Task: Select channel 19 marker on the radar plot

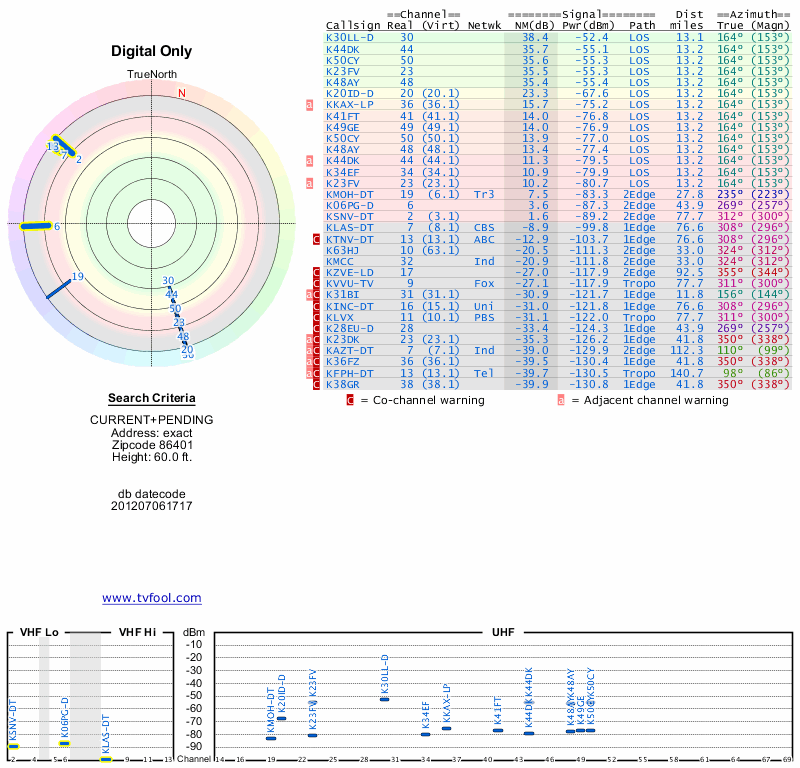Action: pyautogui.click(x=77, y=277)
